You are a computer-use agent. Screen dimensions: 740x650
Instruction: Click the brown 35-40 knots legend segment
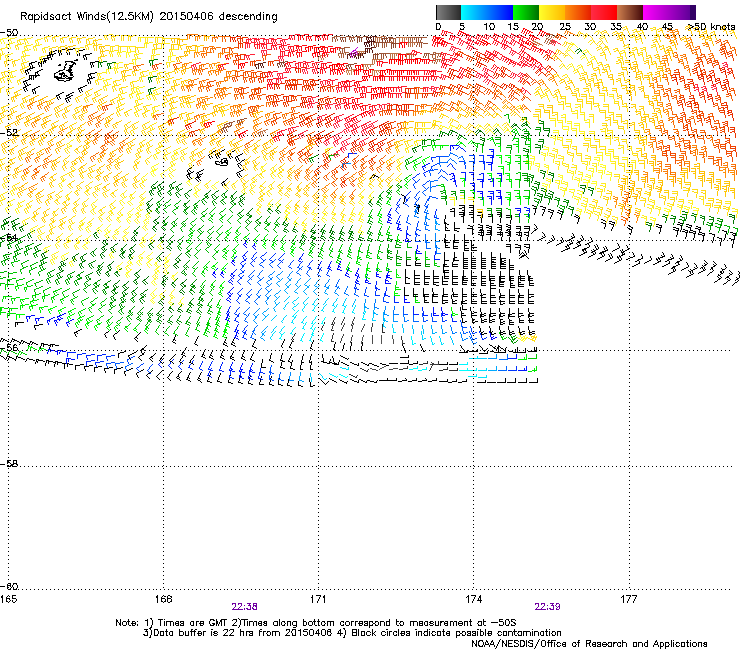[630, 12]
